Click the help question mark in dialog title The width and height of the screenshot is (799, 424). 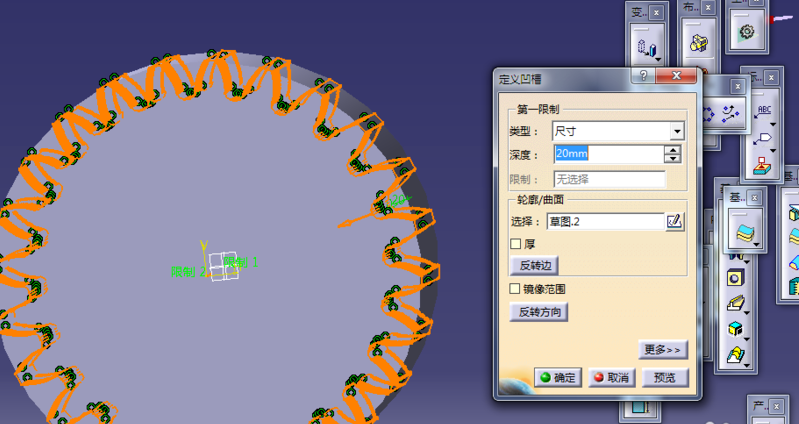click(643, 76)
